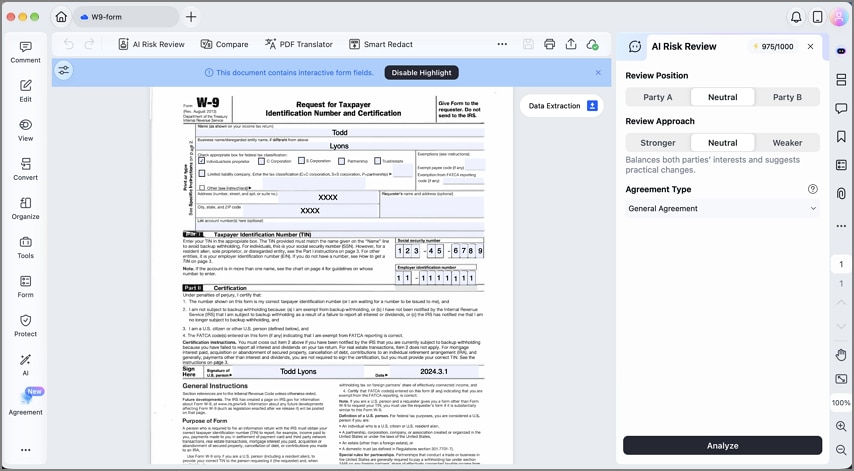The width and height of the screenshot is (854, 471).
Task: Go to the previous page arrow
Action: tap(841, 302)
